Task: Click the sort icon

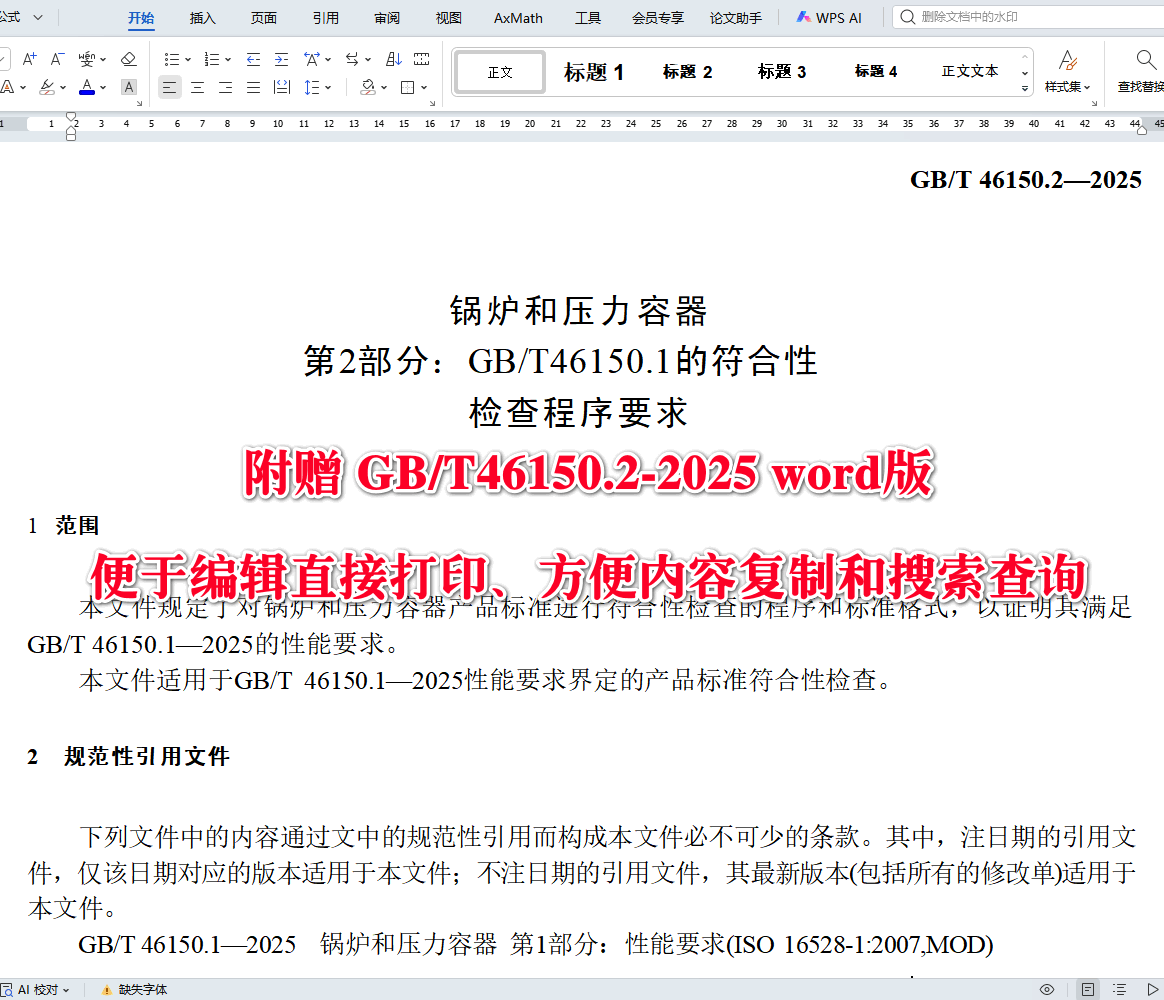Action: coord(393,59)
